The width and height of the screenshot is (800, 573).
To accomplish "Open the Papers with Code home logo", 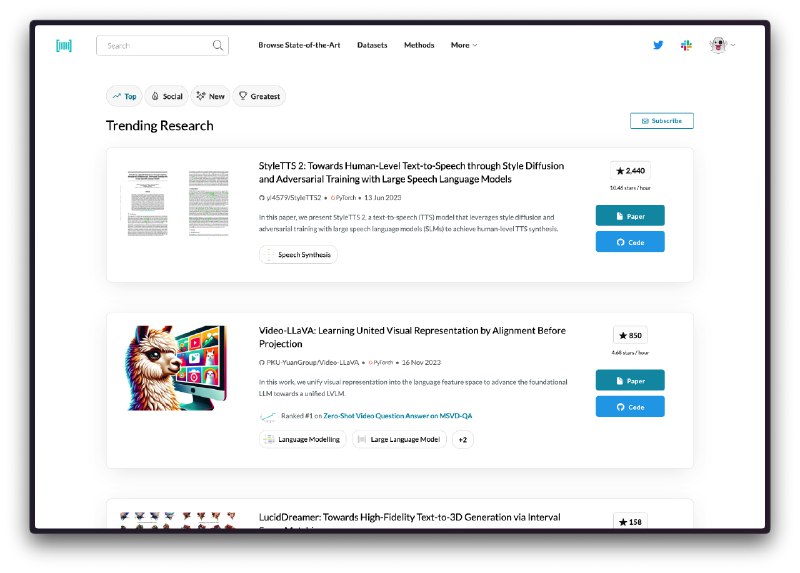I will point(64,45).
